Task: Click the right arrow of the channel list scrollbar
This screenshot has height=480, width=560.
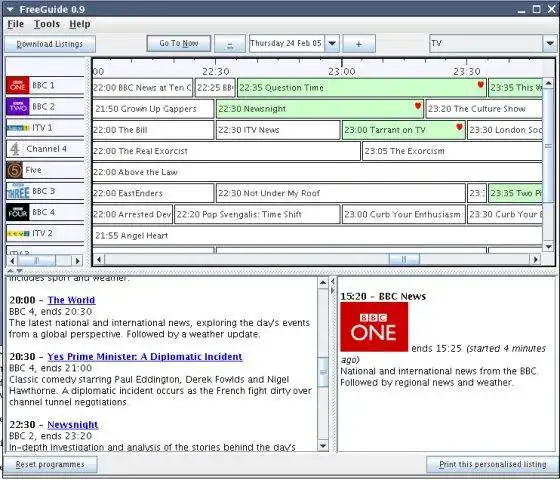Action: (x=78, y=261)
